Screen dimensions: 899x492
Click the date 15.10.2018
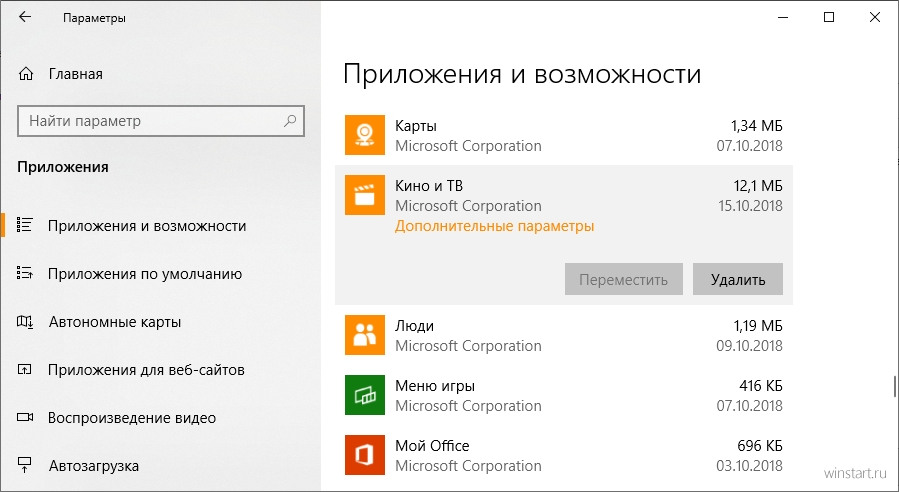point(751,206)
